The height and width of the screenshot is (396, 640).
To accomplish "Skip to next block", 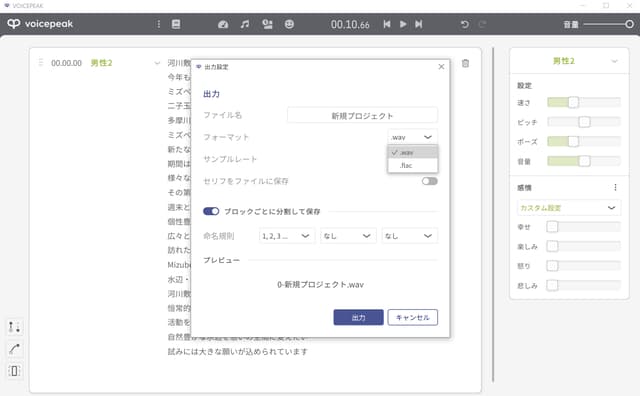I will [419, 24].
